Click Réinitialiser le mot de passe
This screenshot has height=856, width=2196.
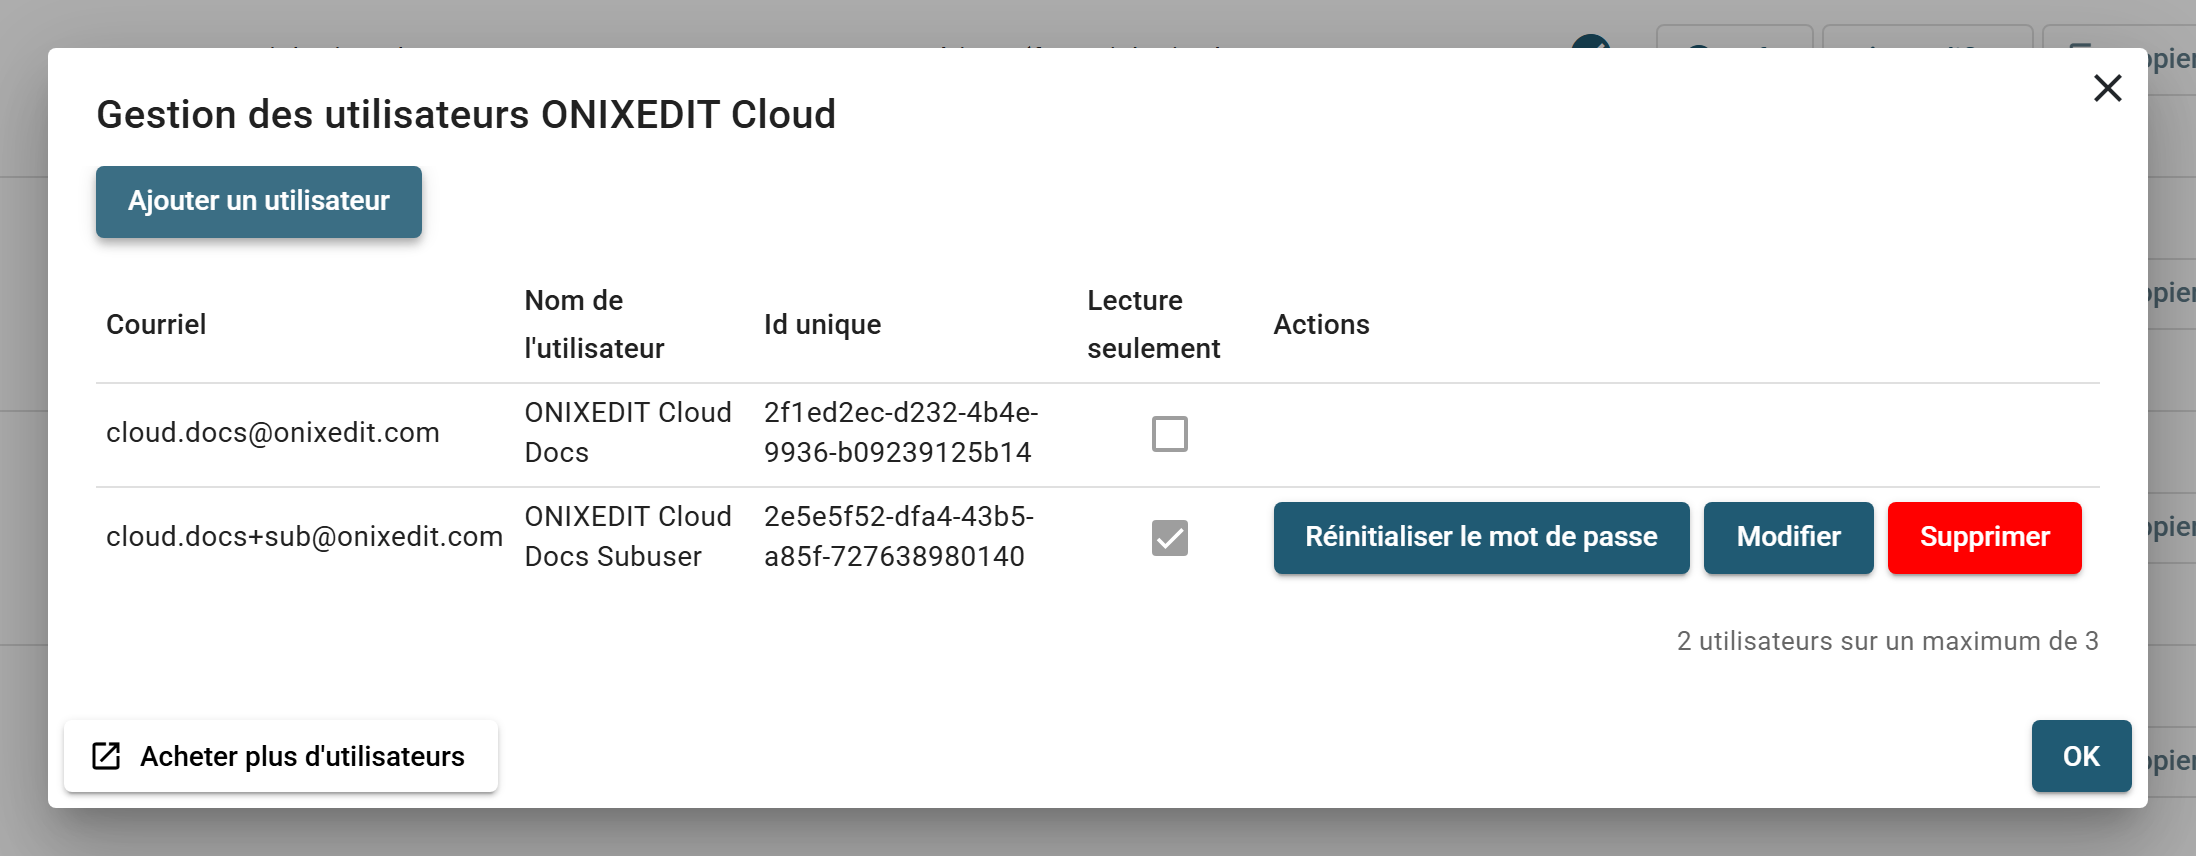point(1481,537)
